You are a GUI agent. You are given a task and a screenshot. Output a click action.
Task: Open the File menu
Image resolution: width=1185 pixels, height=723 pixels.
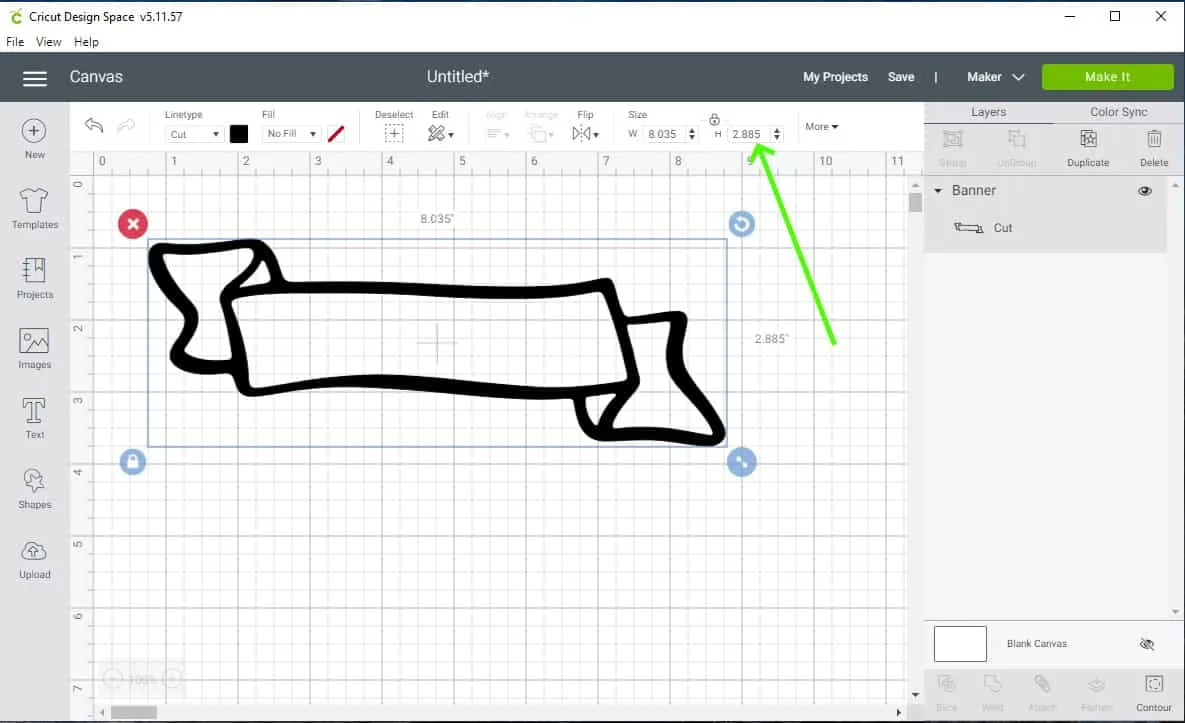(x=15, y=42)
